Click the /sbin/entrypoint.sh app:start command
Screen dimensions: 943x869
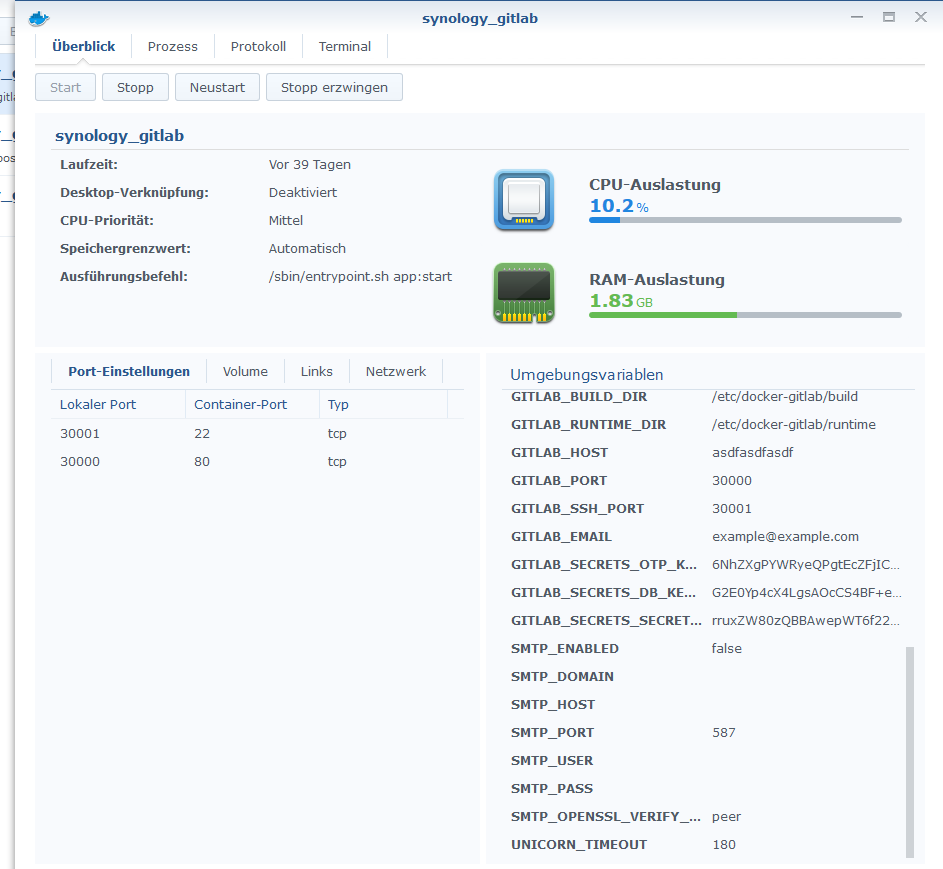(360, 277)
